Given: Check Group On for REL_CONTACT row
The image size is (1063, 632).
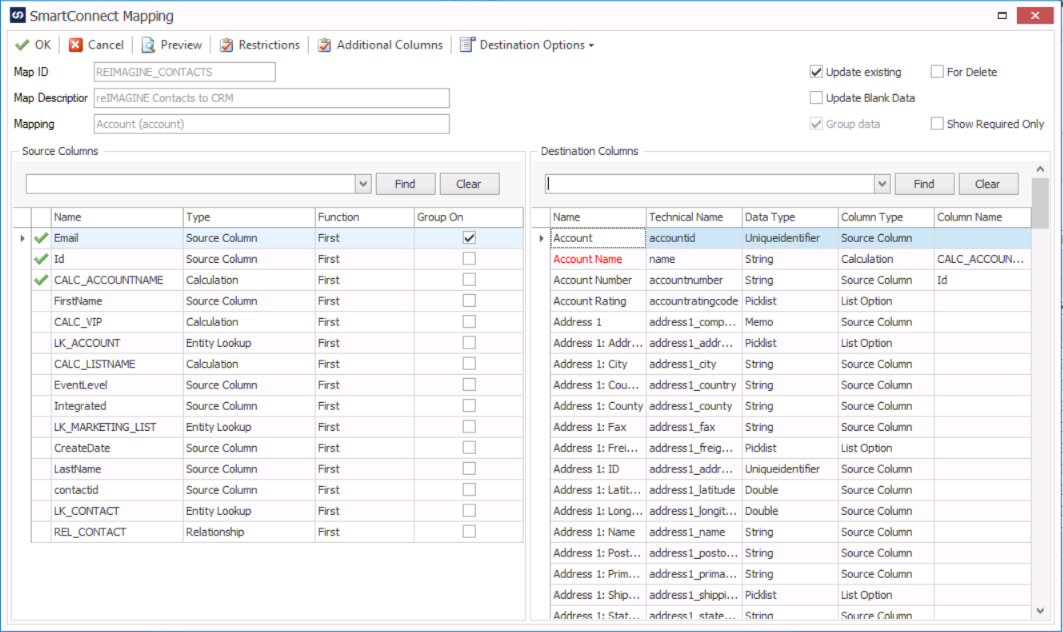Looking at the screenshot, I should coord(469,532).
